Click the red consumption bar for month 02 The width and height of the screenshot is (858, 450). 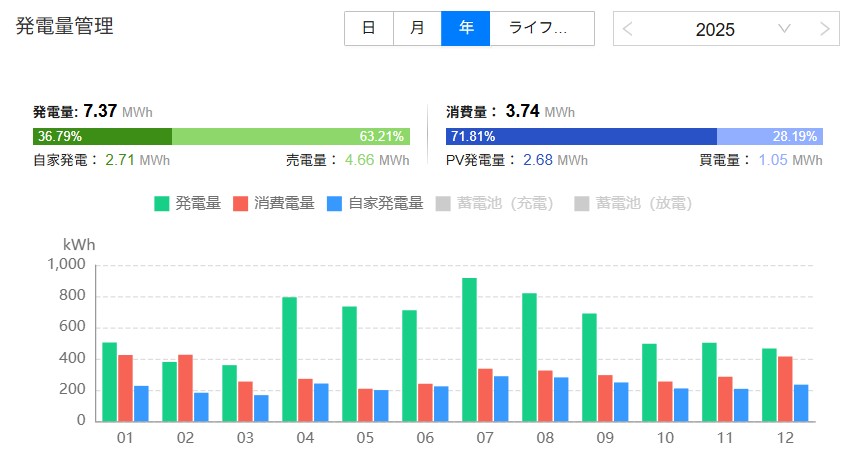[x=185, y=388]
